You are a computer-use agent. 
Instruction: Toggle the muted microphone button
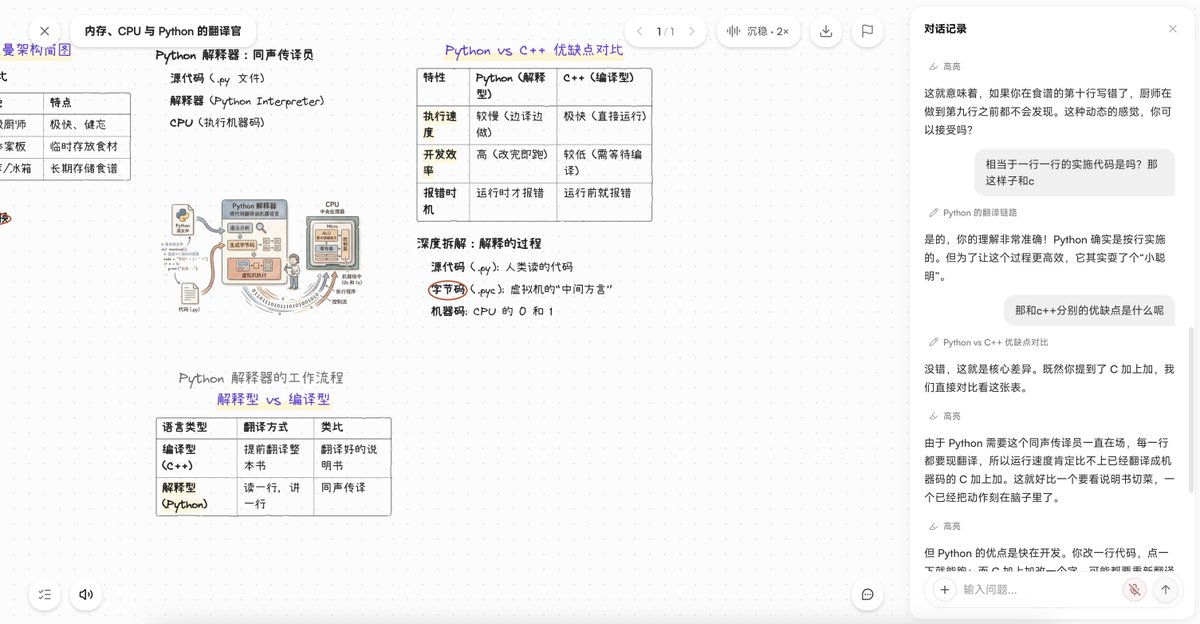point(1134,590)
